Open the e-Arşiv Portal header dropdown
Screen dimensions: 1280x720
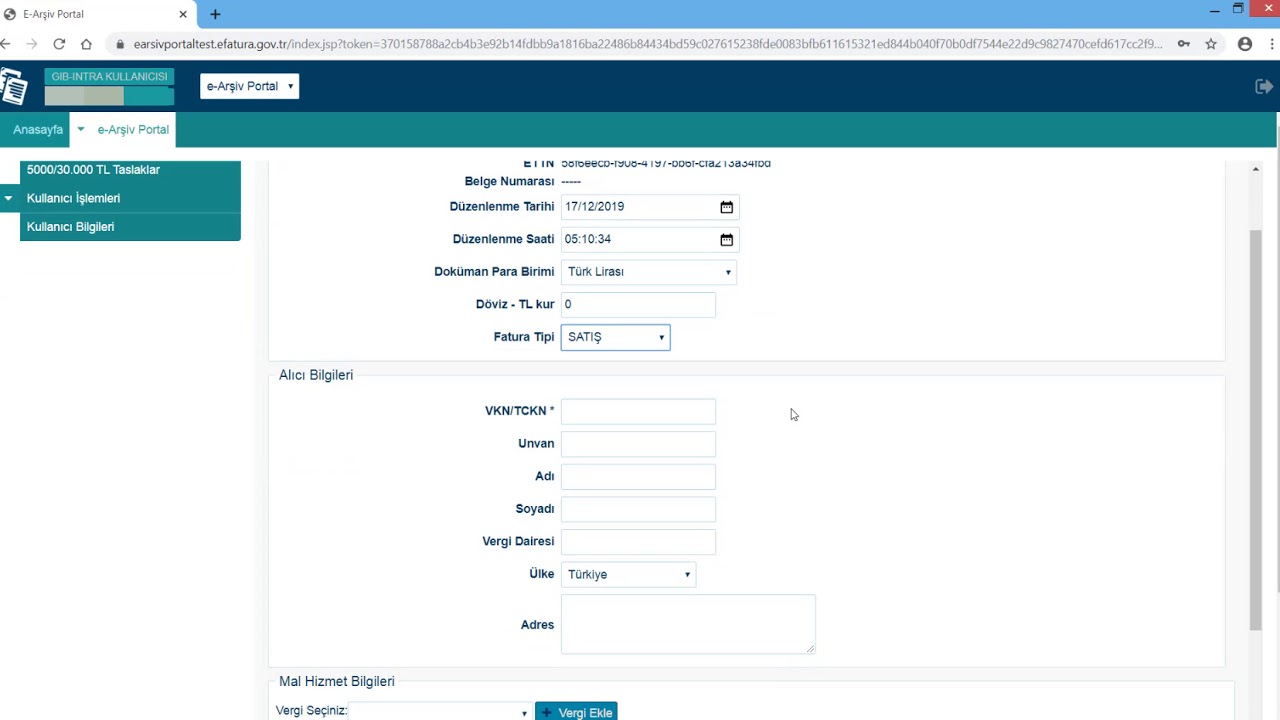pyautogui.click(x=249, y=86)
